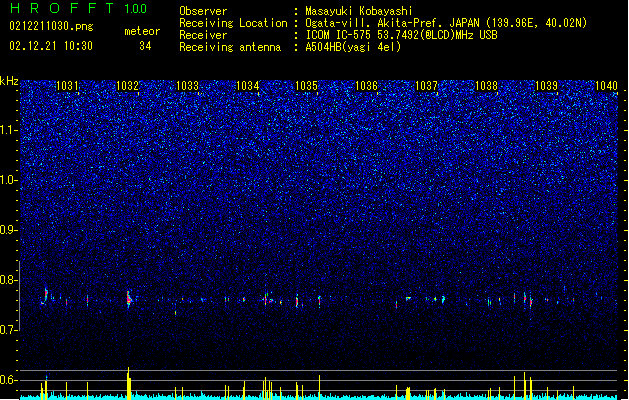
Task: Click the HROFFT 1.0.0 title text
Action: [x=78, y=8]
